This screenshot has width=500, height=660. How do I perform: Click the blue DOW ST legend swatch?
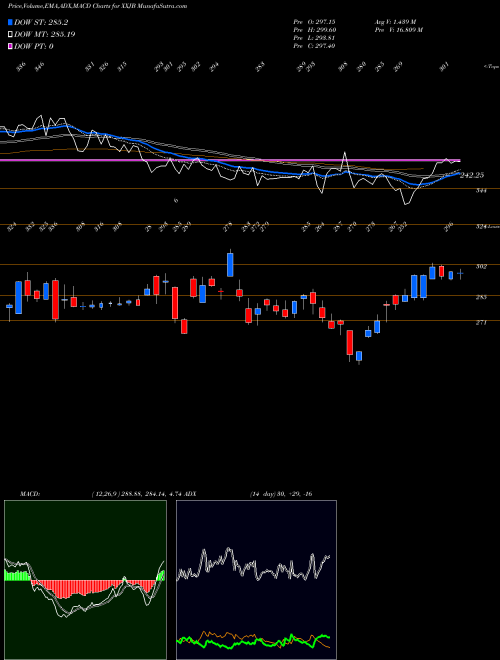click(10, 22)
